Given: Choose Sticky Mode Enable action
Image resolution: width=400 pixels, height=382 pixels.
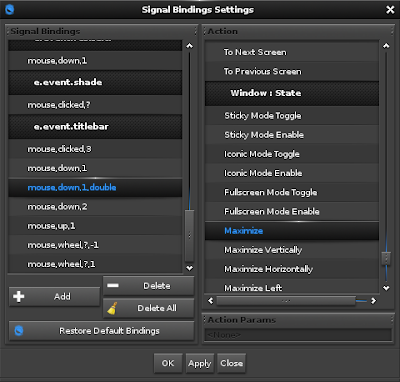Looking at the screenshot, I should coord(292,135).
